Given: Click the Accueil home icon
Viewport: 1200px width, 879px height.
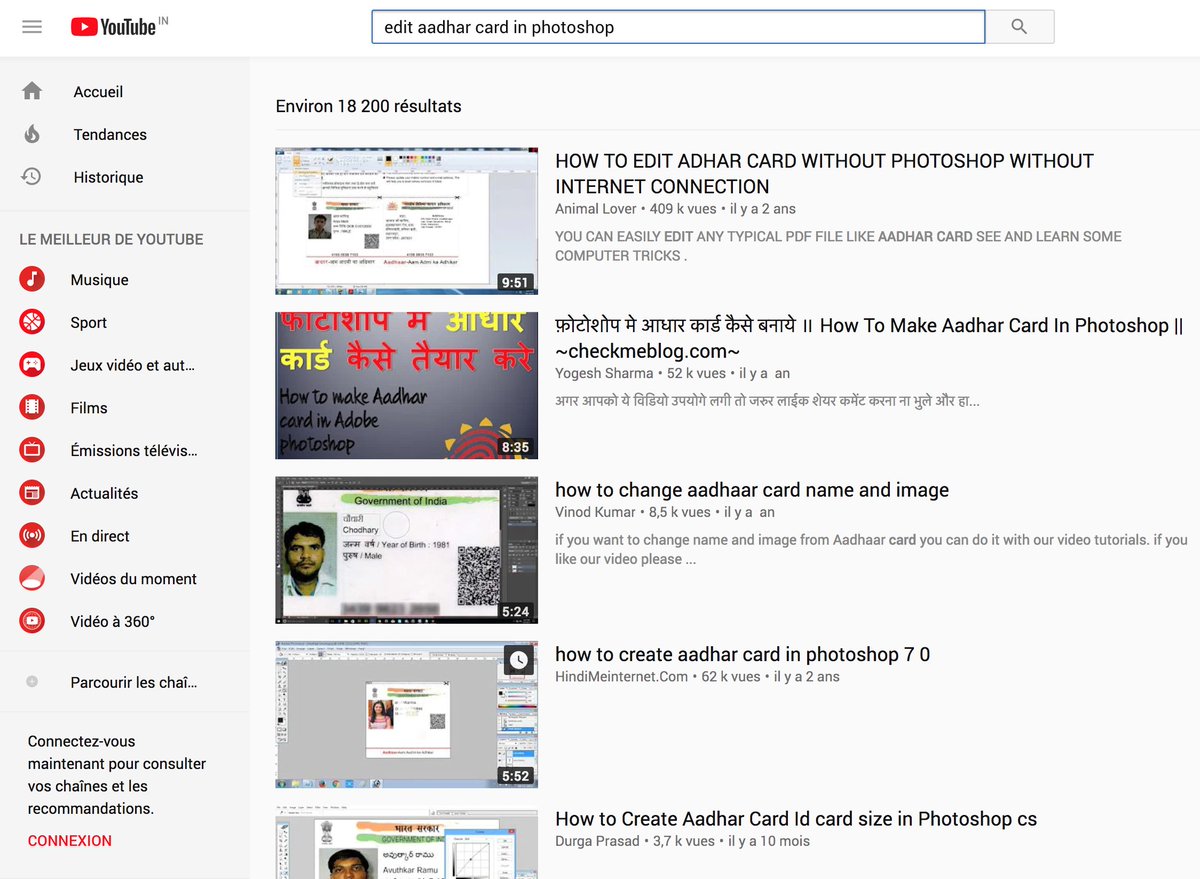Looking at the screenshot, I should (32, 91).
